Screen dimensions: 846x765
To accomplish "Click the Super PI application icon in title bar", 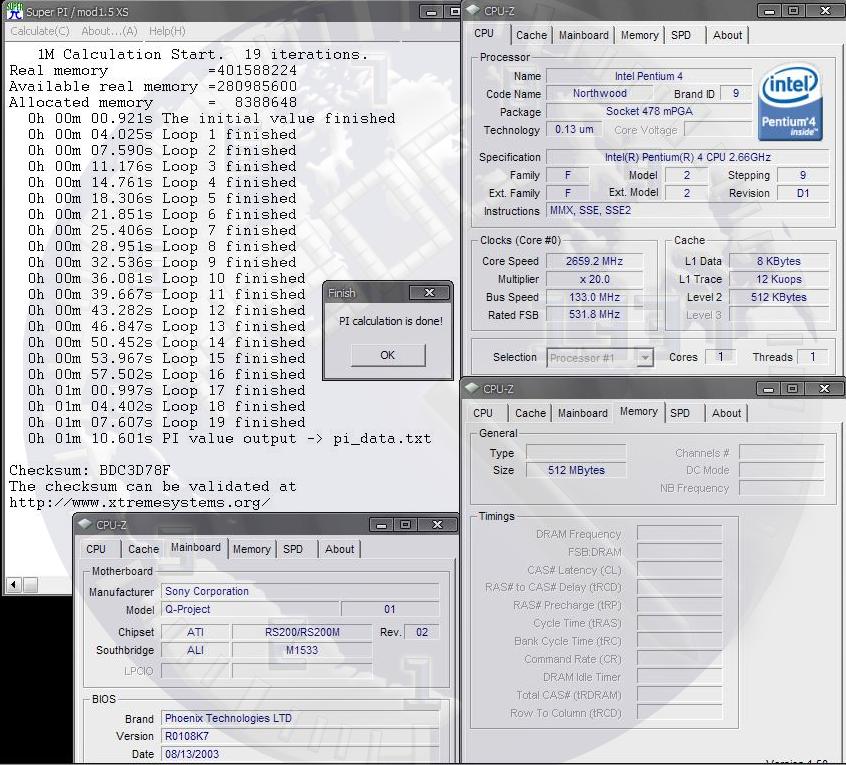I will tap(15, 11).
